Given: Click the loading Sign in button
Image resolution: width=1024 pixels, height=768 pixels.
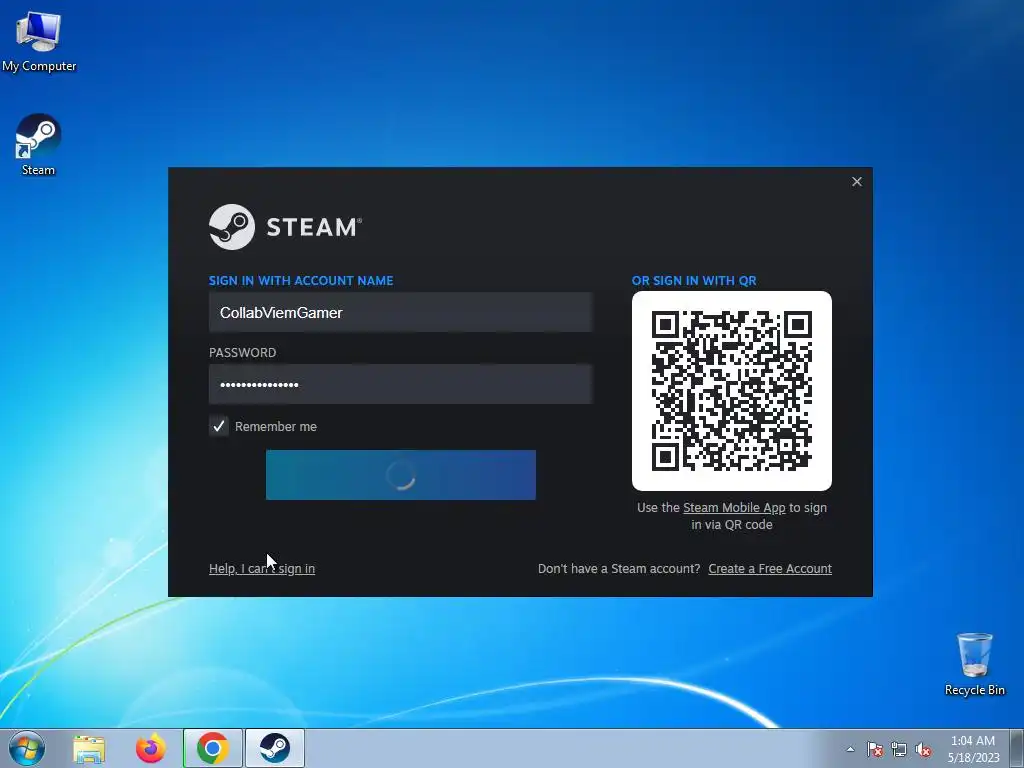Looking at the screenshot, I should coord(400,475).
